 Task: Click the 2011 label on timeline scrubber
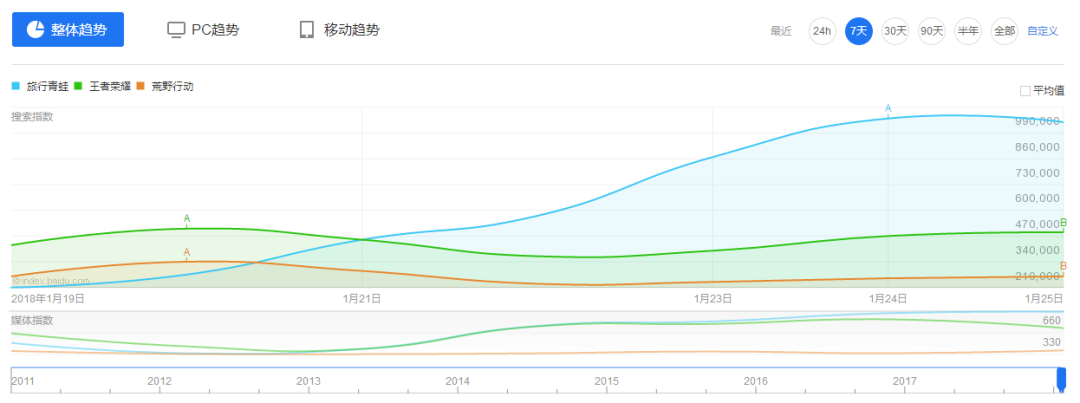pyautogui.click(x=23, y=381)
